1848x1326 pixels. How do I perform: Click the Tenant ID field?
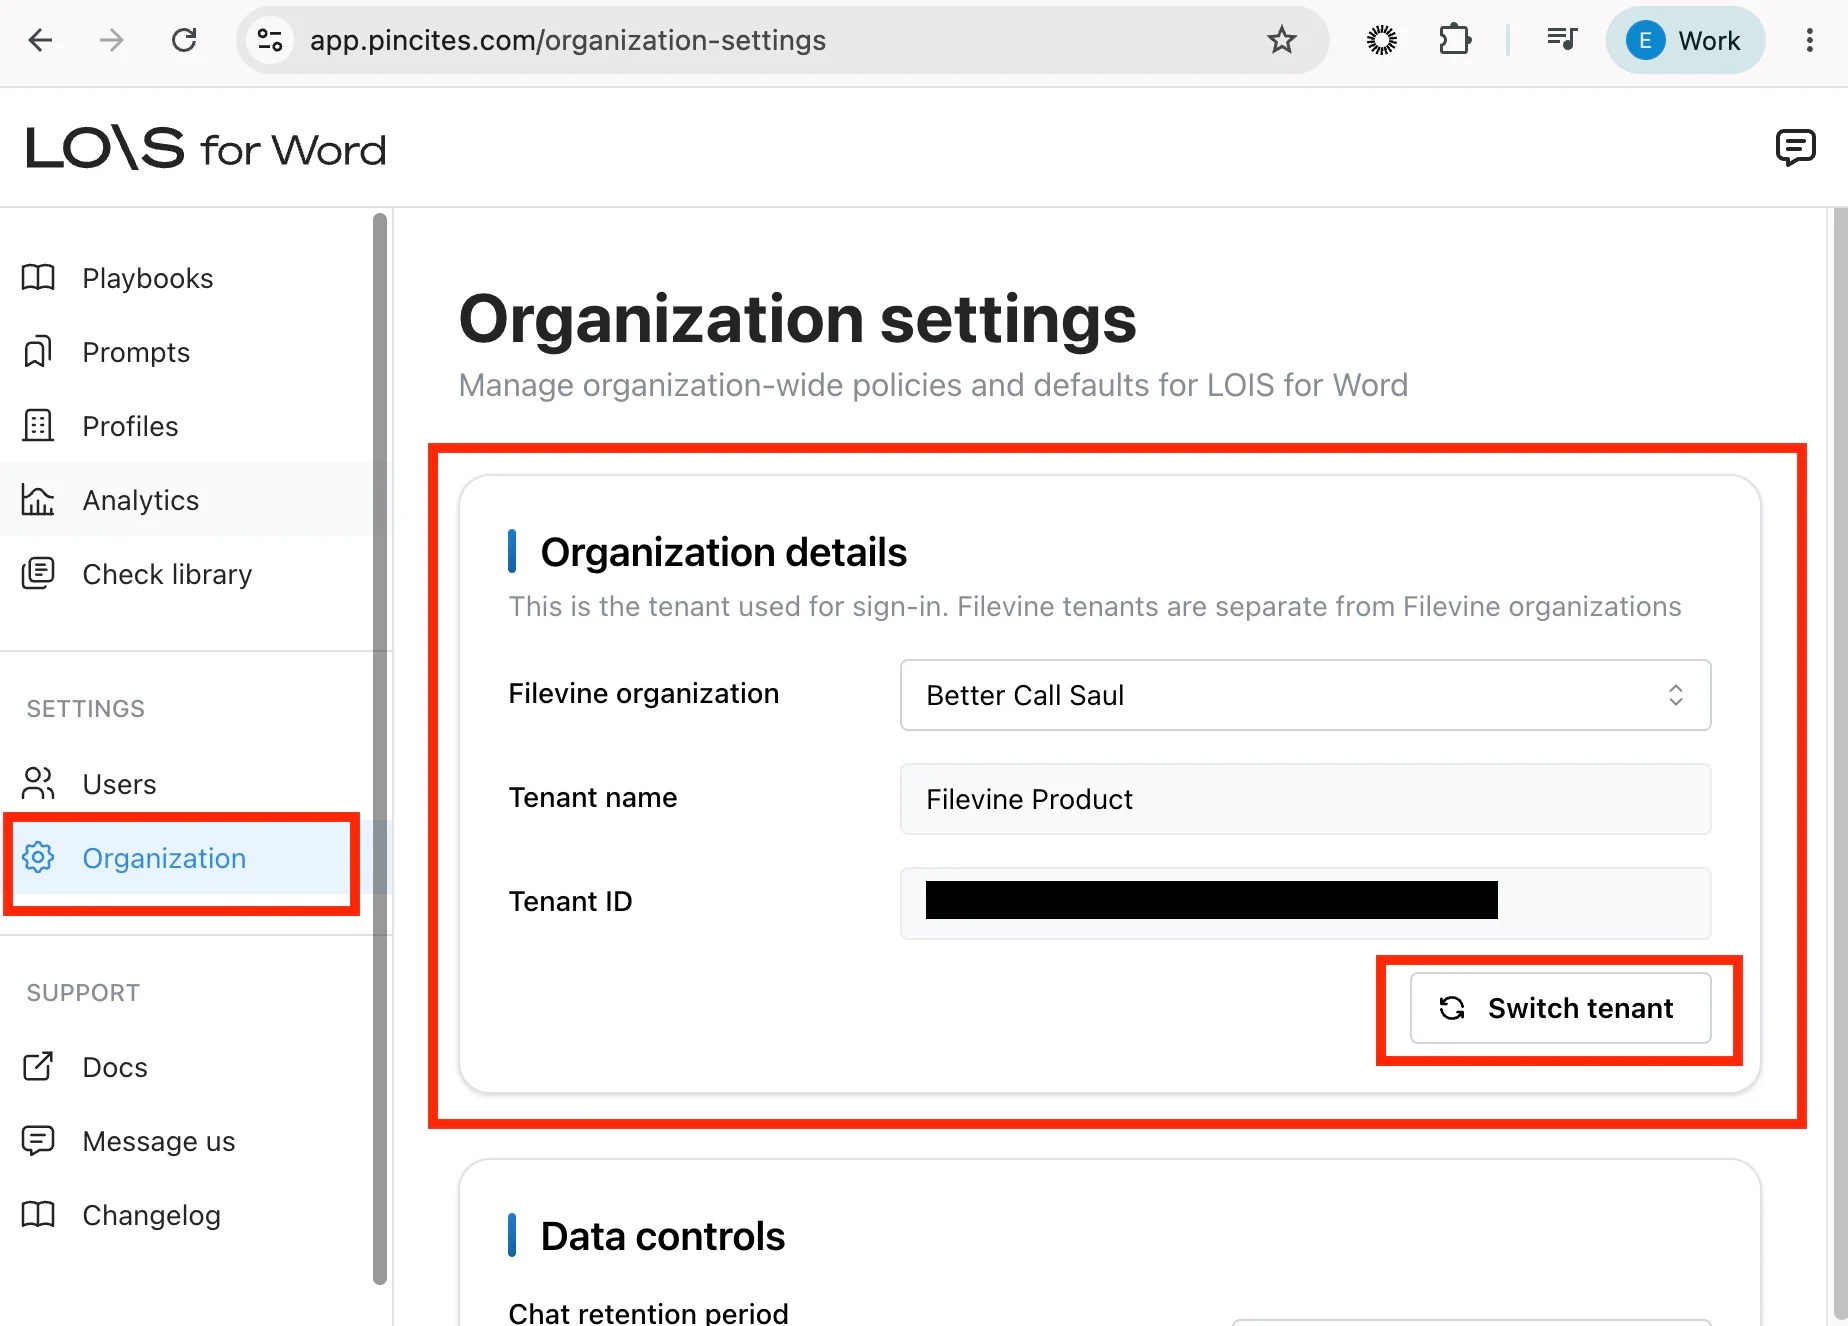[1306, 903]
